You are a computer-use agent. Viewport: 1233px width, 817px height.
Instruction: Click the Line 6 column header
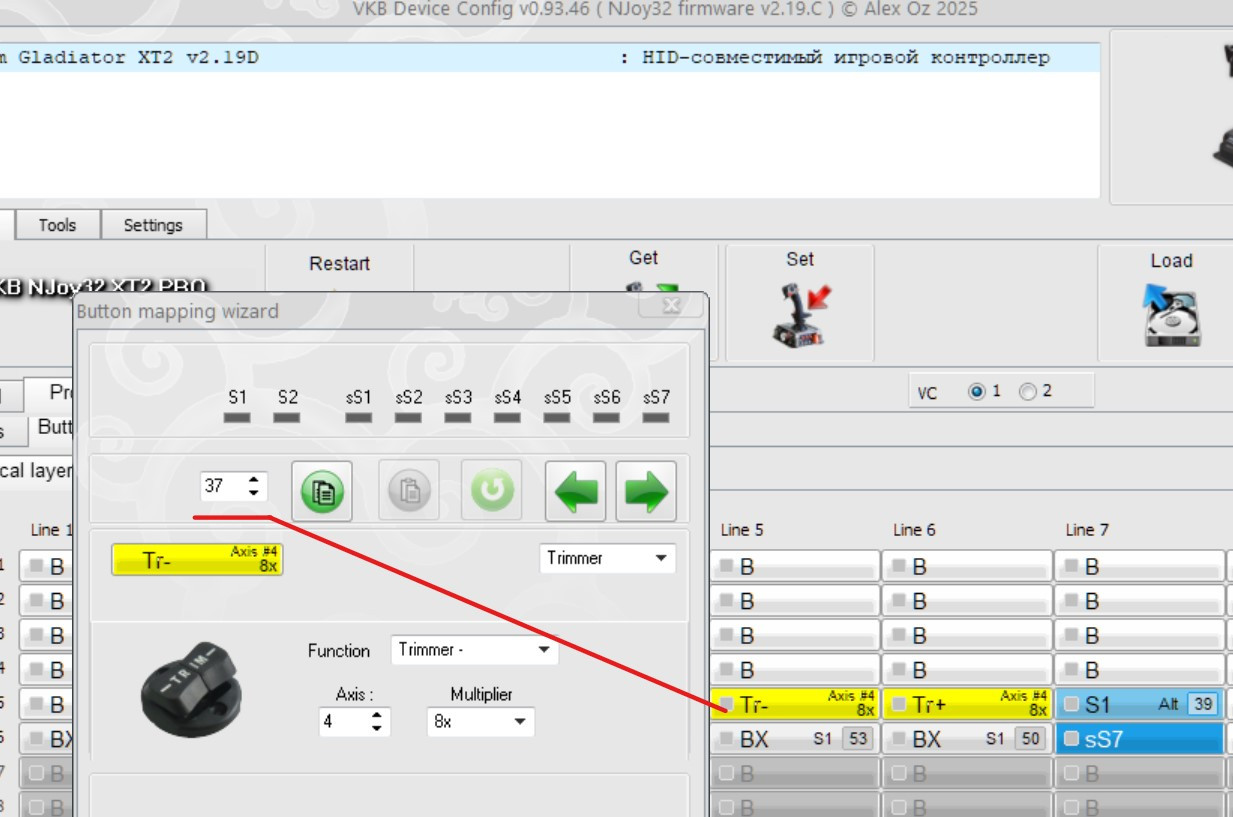tap(914, 530)
